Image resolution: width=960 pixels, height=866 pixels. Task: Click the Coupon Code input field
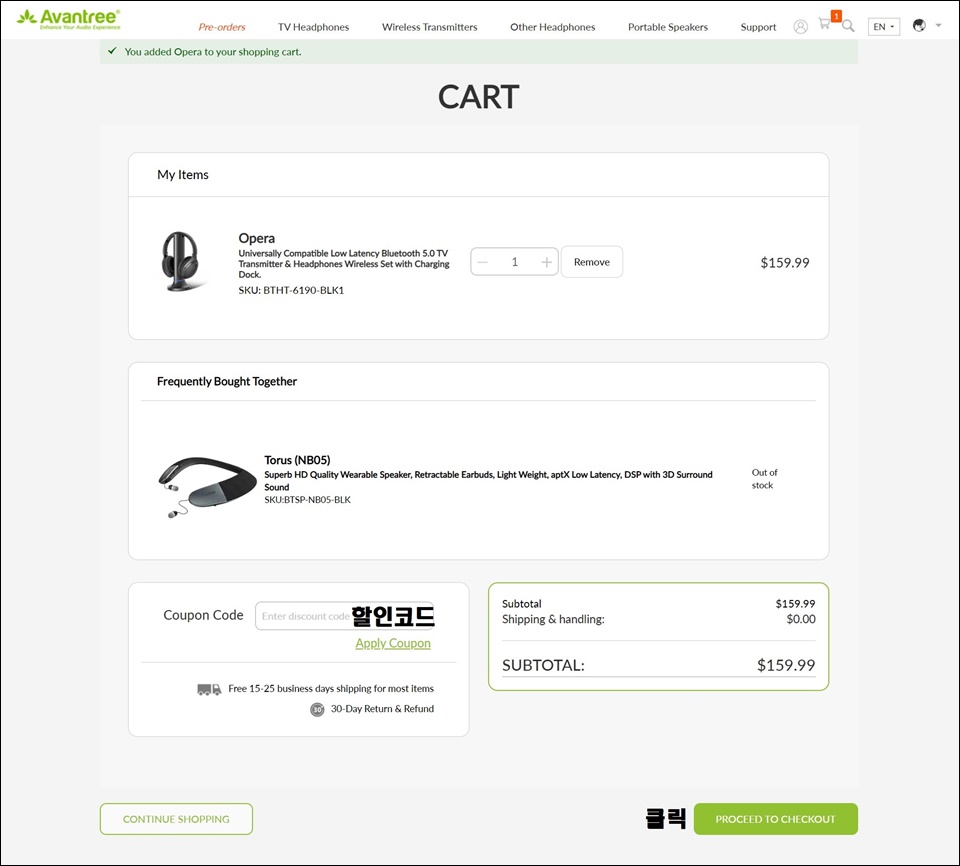(x=345, y=616)
